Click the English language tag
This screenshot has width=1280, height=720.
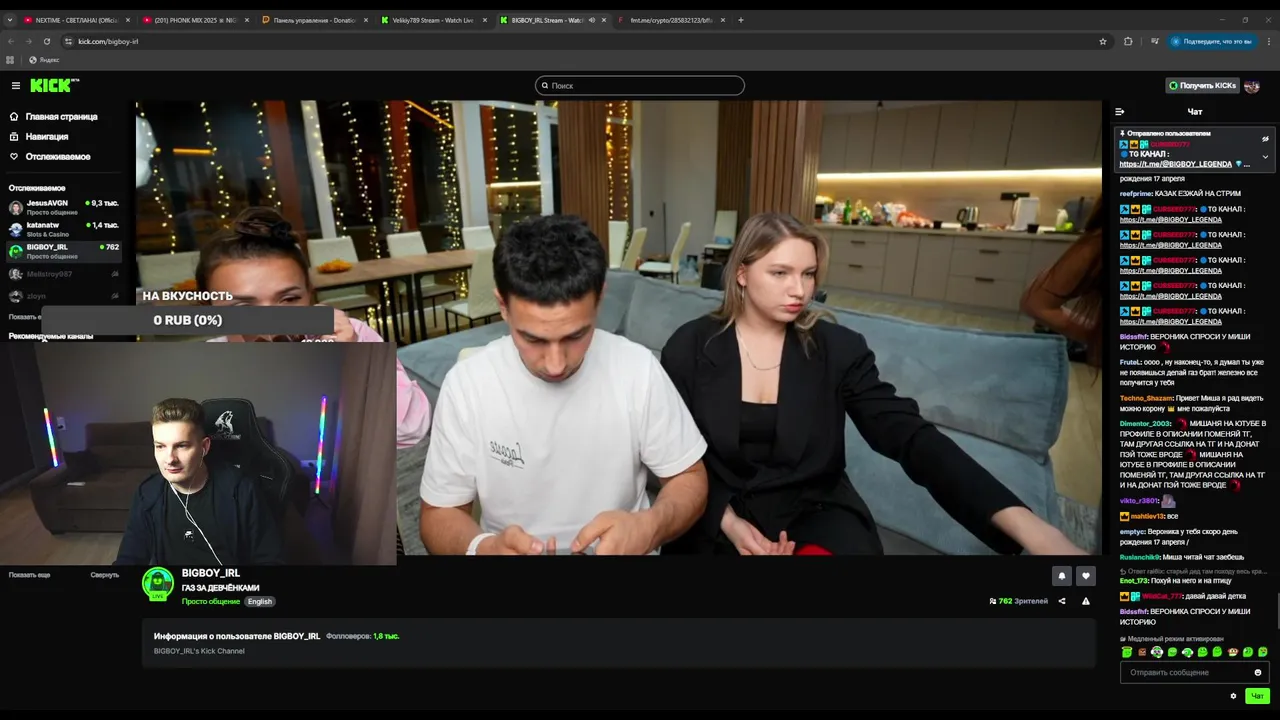click(x=260, y=602)
